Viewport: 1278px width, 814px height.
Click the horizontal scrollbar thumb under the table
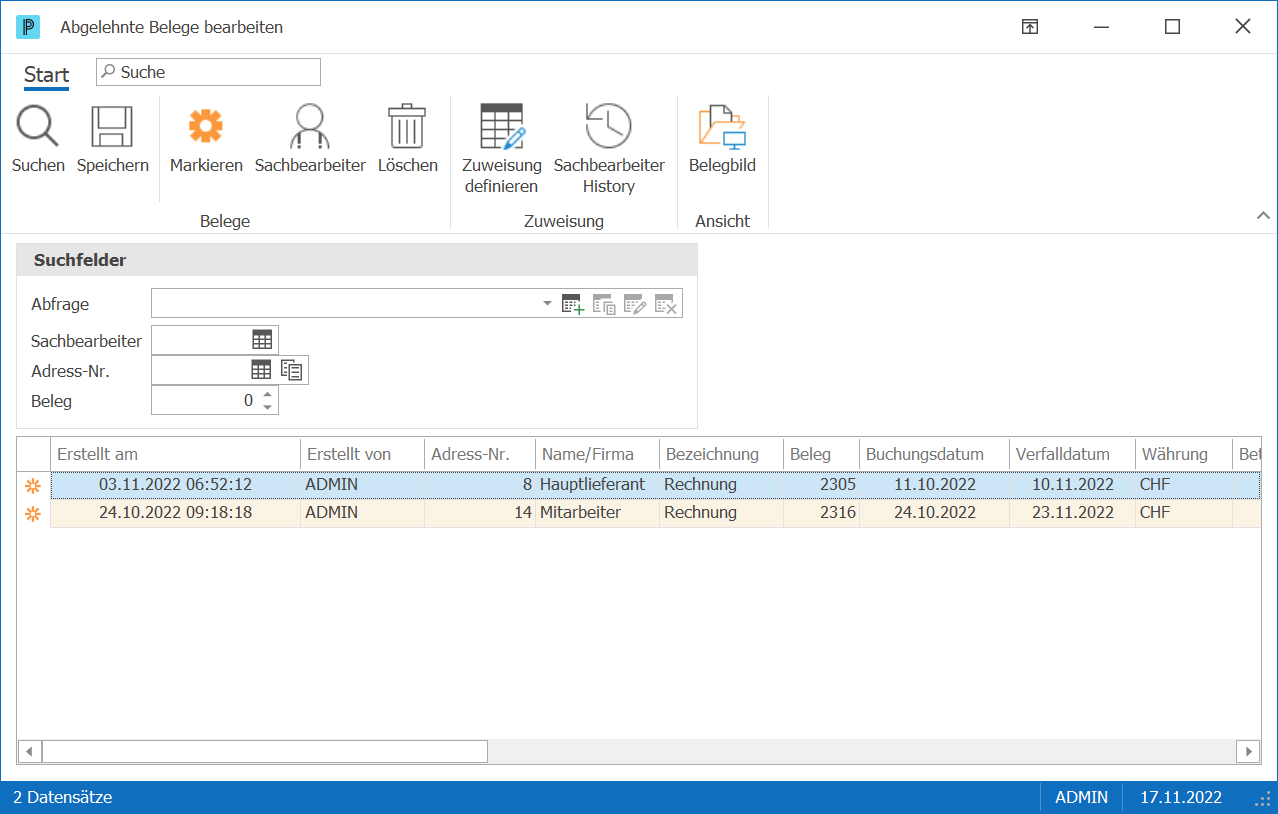click(x=264, y=751)
